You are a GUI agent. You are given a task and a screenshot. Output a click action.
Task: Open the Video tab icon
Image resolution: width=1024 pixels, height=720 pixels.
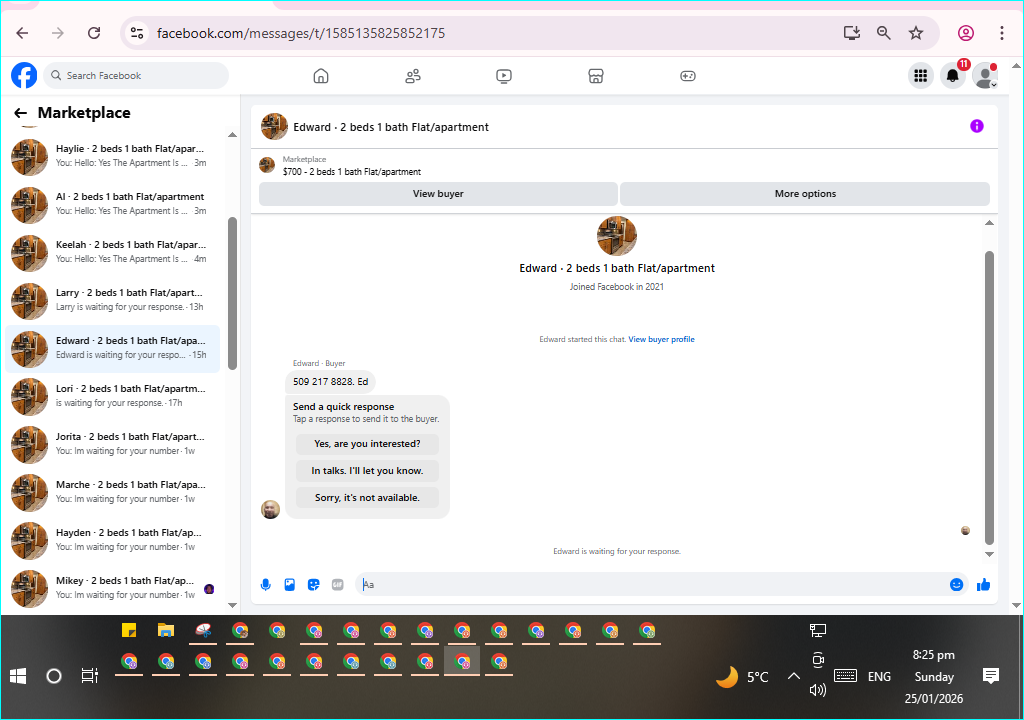pos(504,76)
